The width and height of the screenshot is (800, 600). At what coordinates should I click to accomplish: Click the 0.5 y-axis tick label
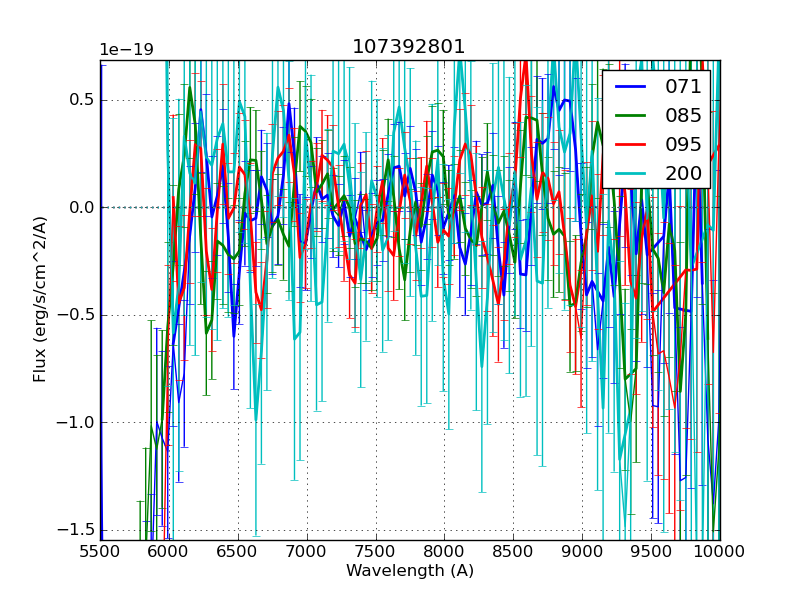80,100
